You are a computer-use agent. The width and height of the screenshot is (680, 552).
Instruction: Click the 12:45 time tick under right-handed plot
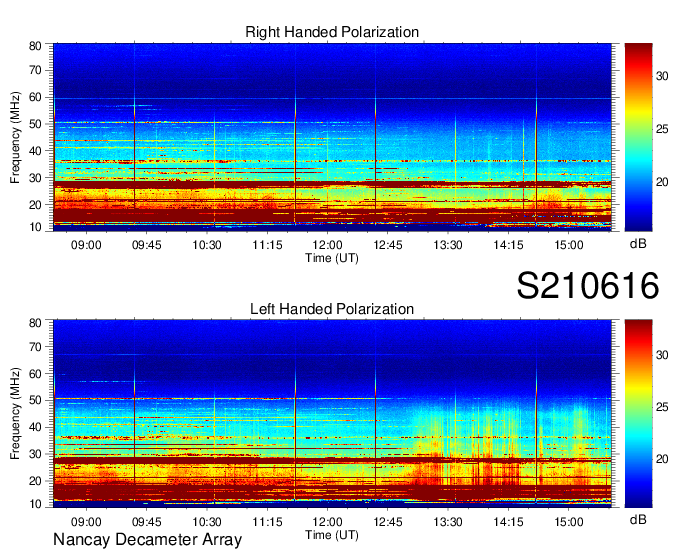click(388, 245)
